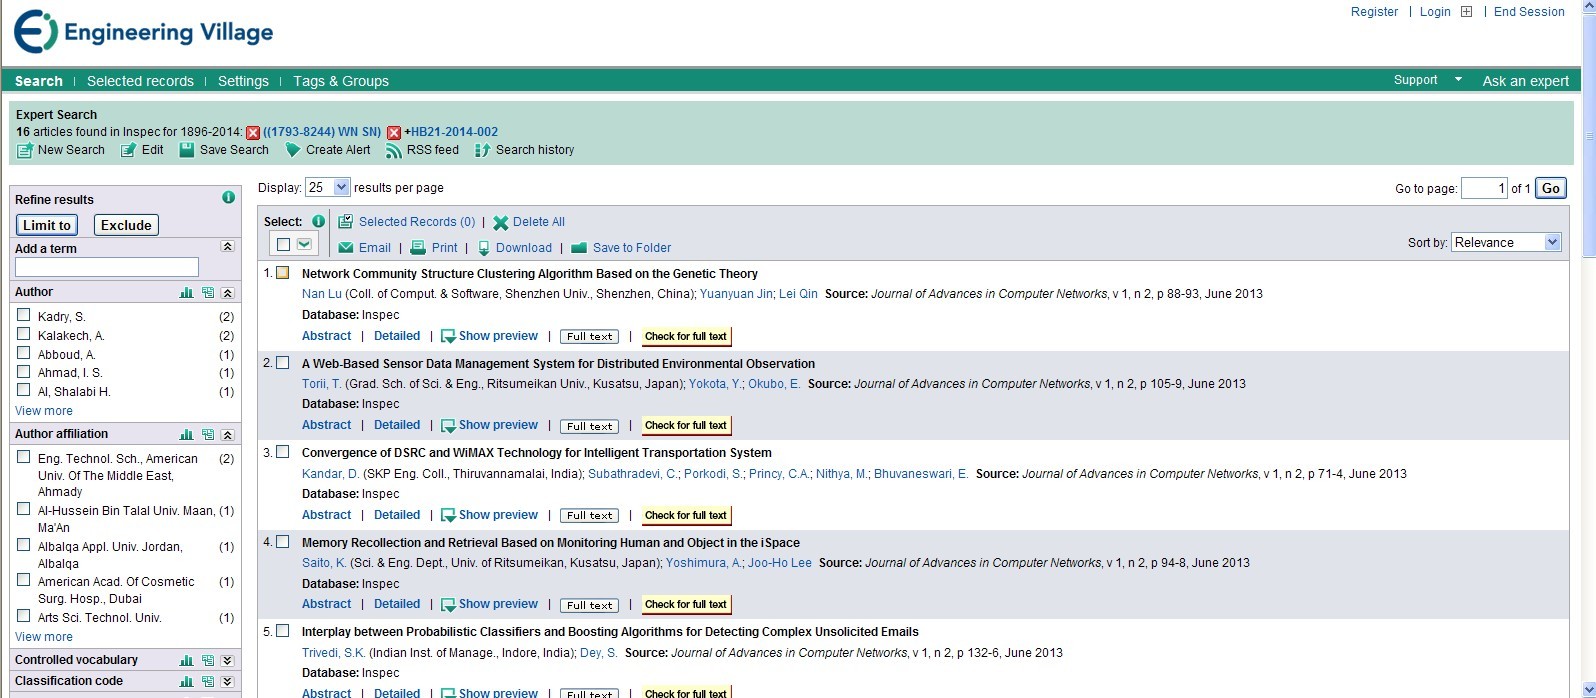Click the Go page button

1551,188
